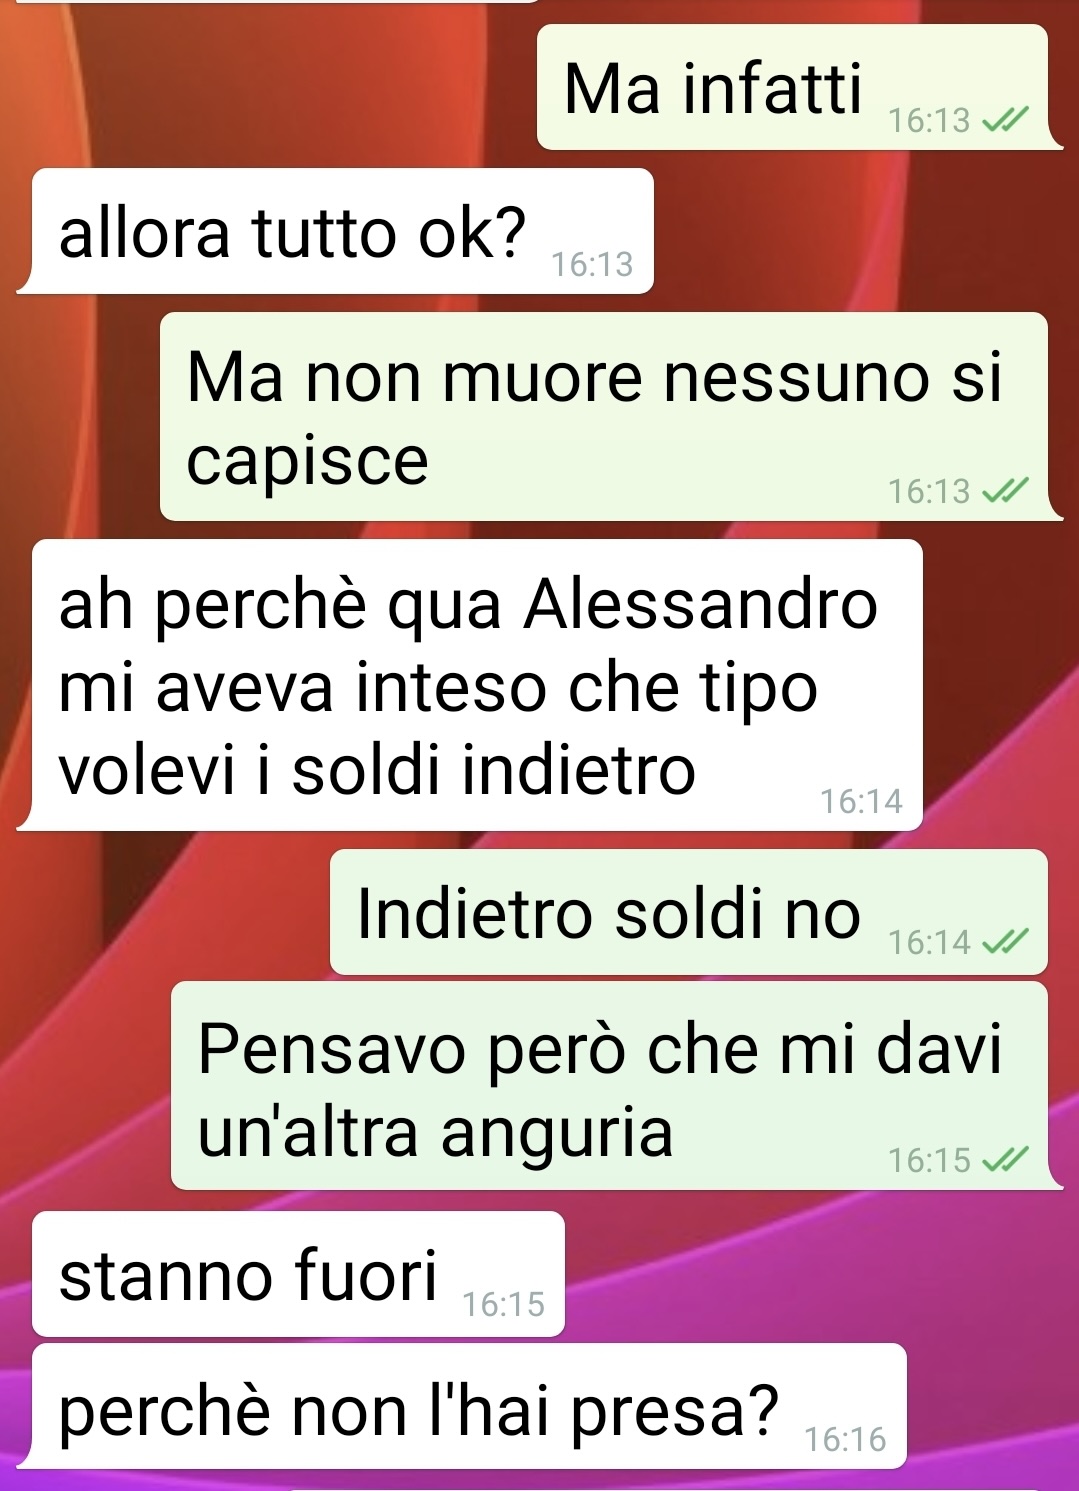Click the 16:15 time on the anguria message
This screenshot has width=1079, height=1491.
tap(929, 1160)
